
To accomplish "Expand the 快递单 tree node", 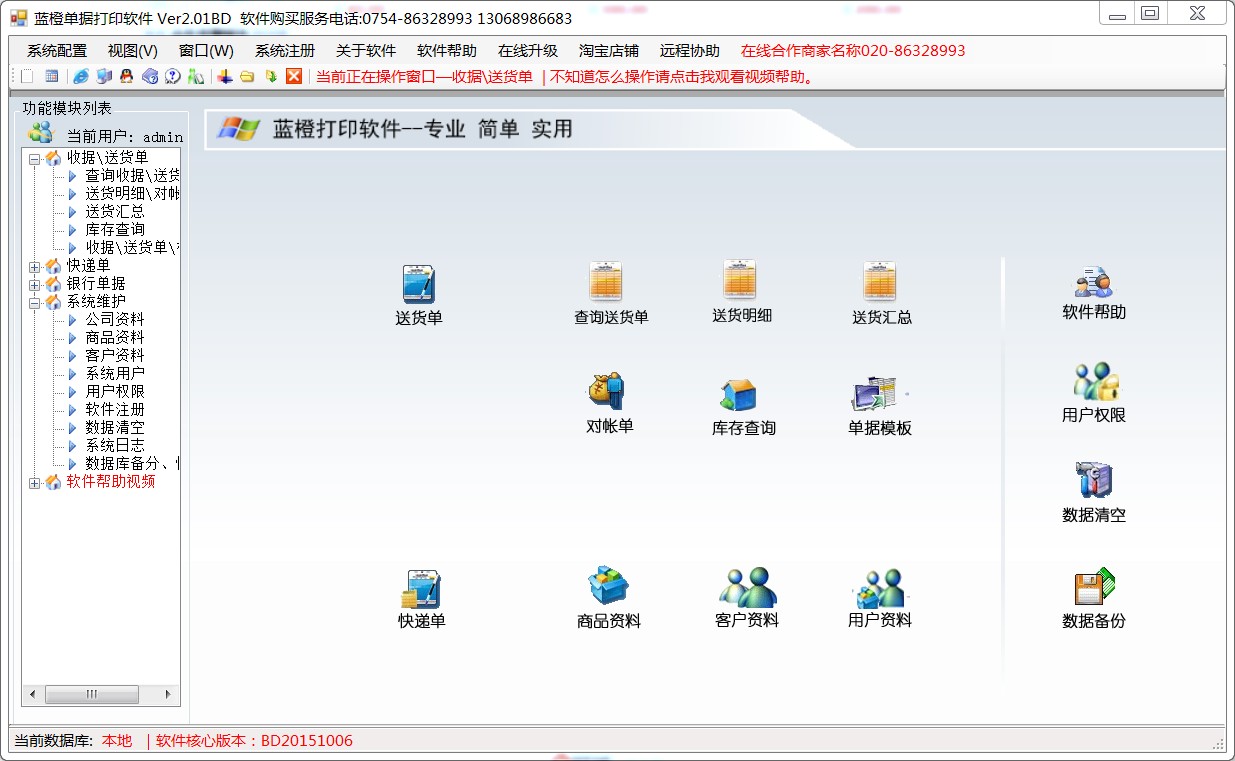I will [x=35, y=266].
